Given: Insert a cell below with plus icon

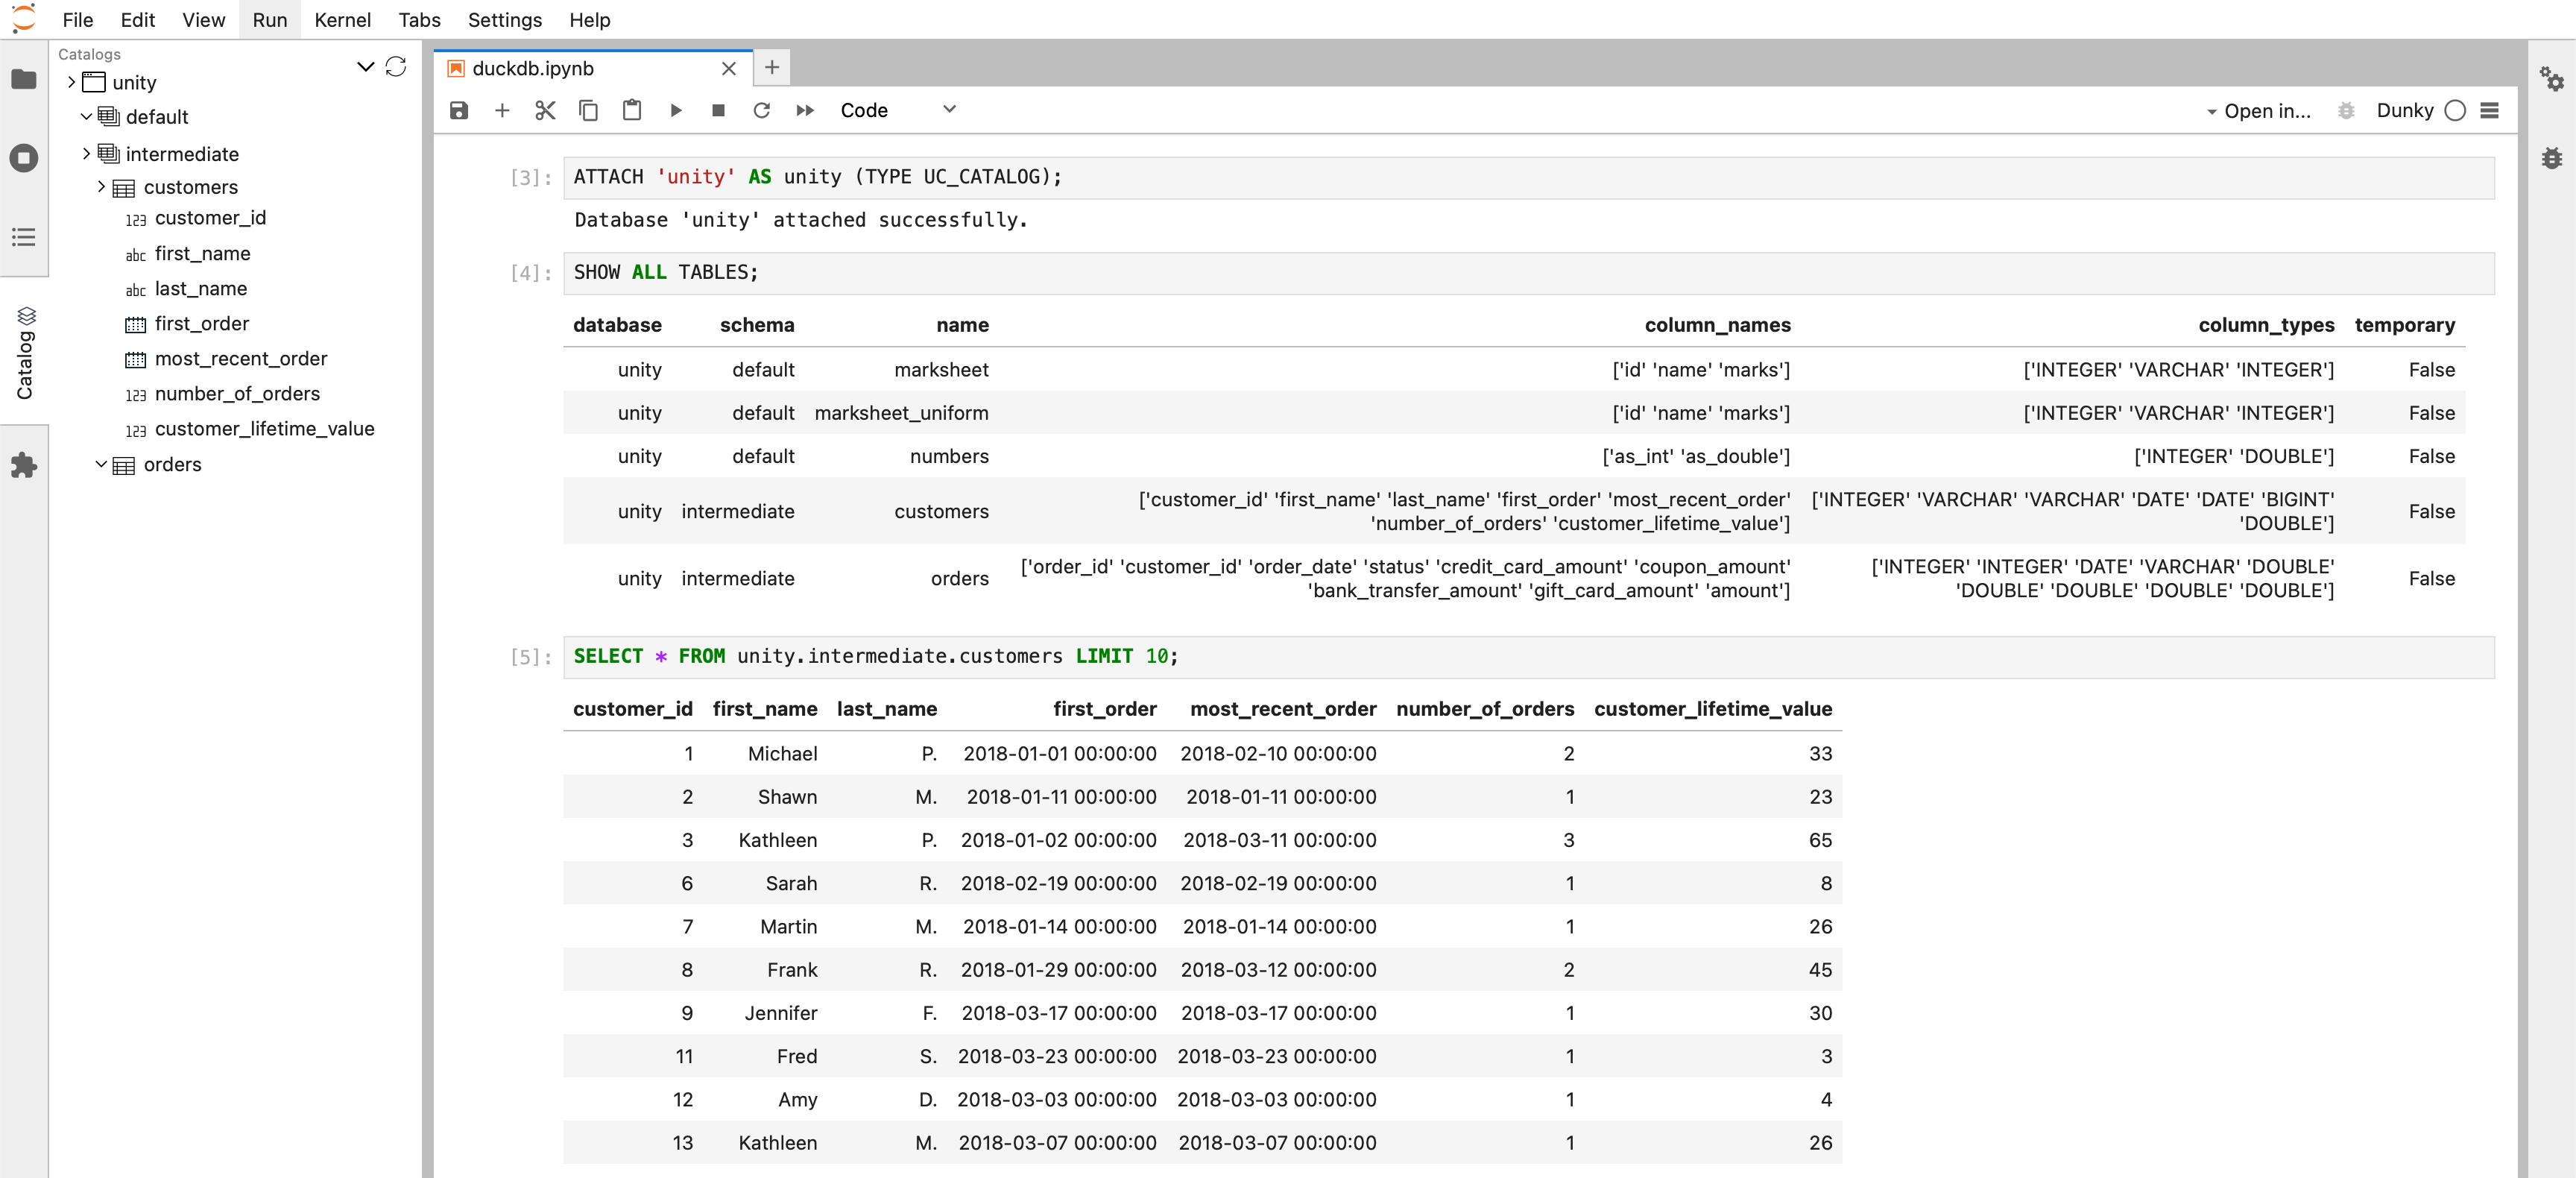Looking at the screenshot, I should pyautogui.click(x=502, y=110).
